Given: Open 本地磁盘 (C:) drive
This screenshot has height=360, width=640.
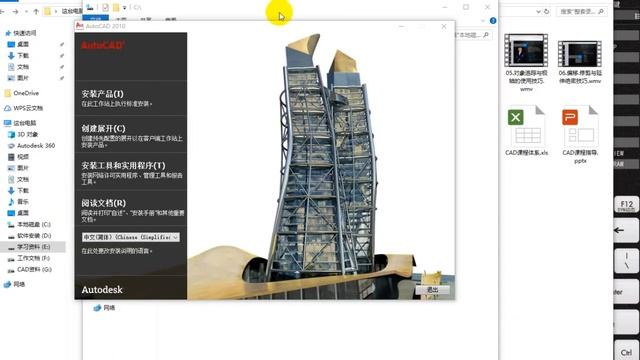Looking at the screenshot, I should [33, 224].
